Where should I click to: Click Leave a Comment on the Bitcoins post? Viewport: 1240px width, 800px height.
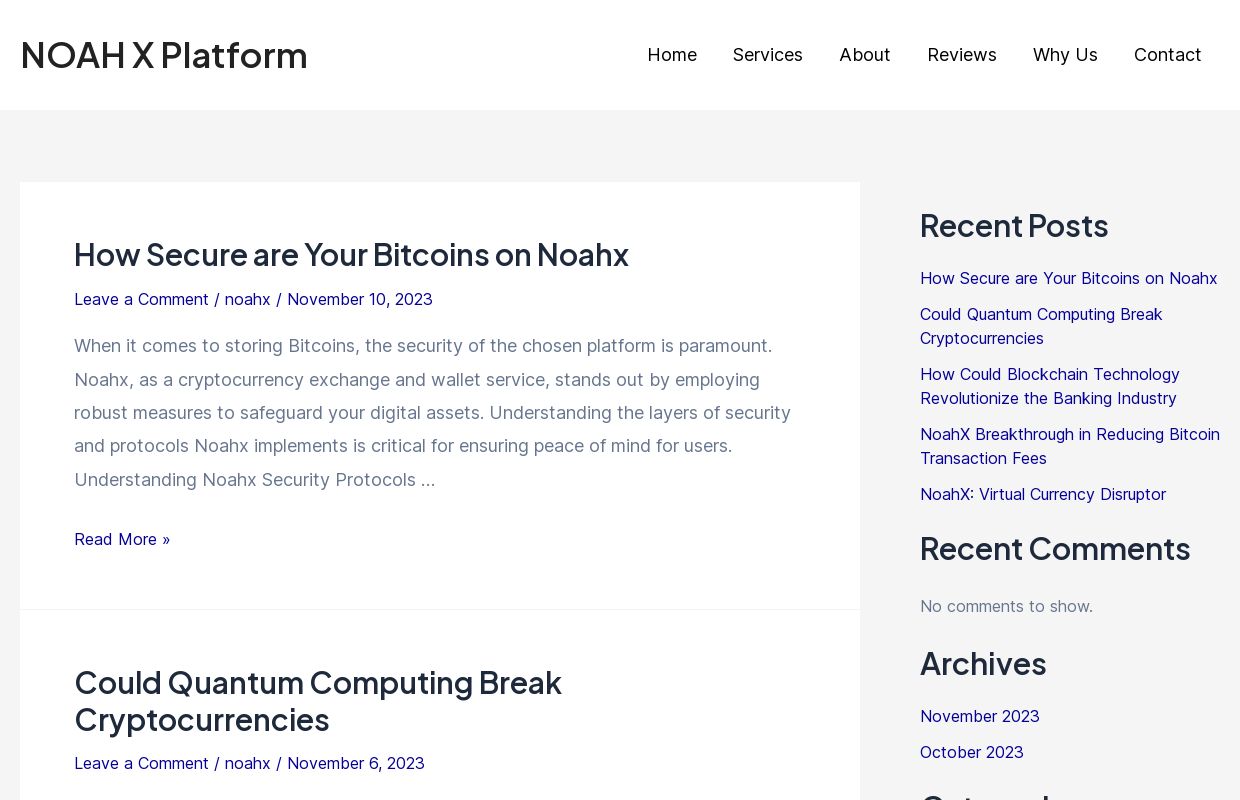141,299
